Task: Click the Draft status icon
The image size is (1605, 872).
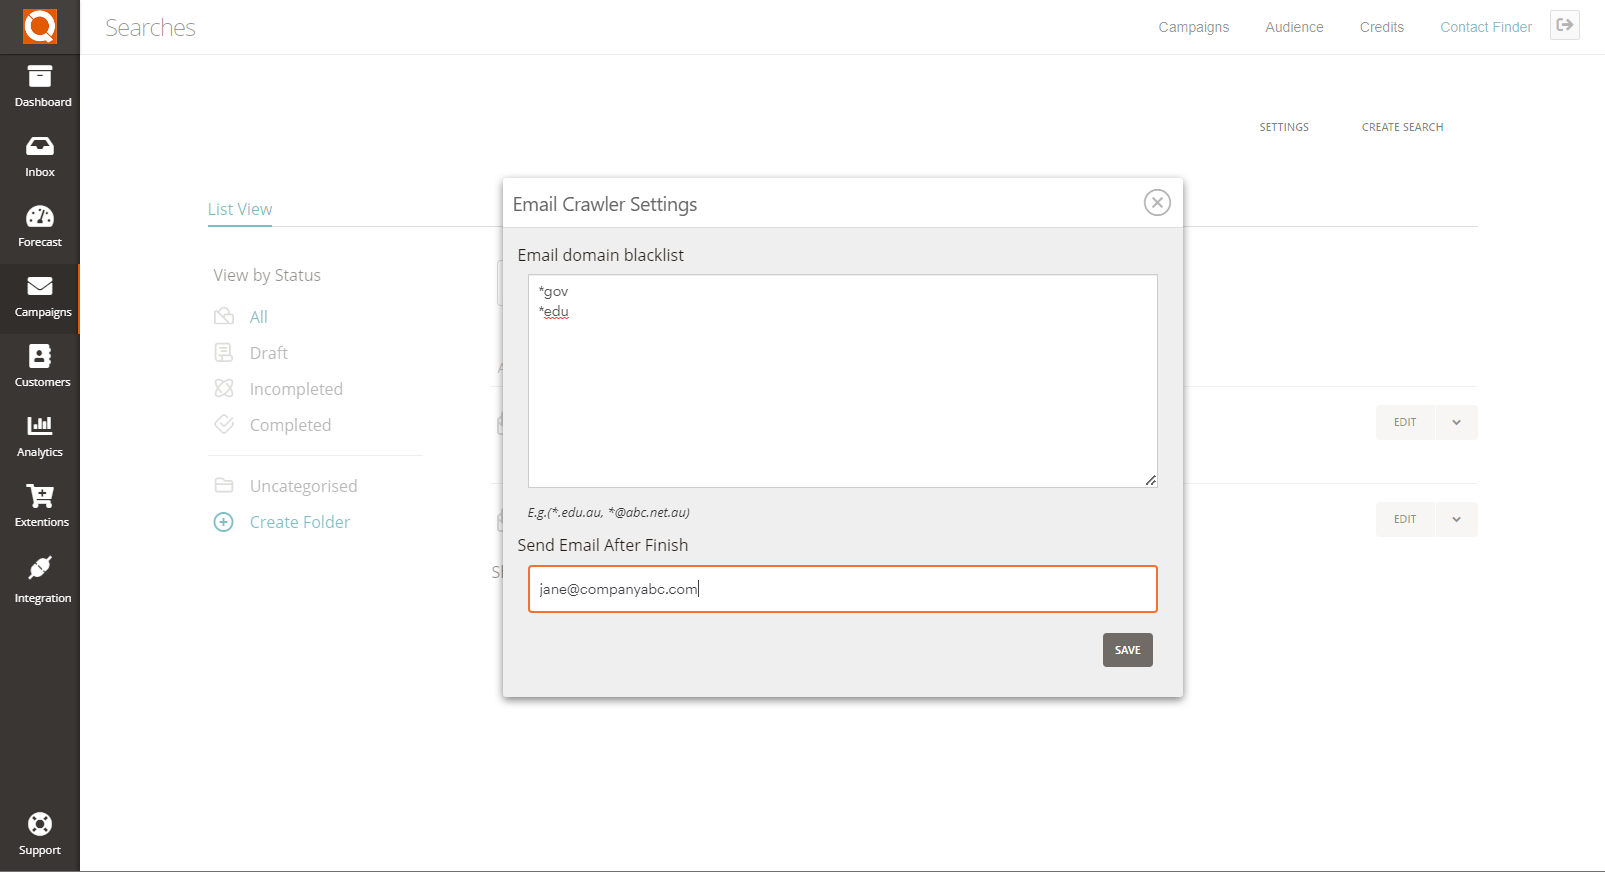Action: 224,353
